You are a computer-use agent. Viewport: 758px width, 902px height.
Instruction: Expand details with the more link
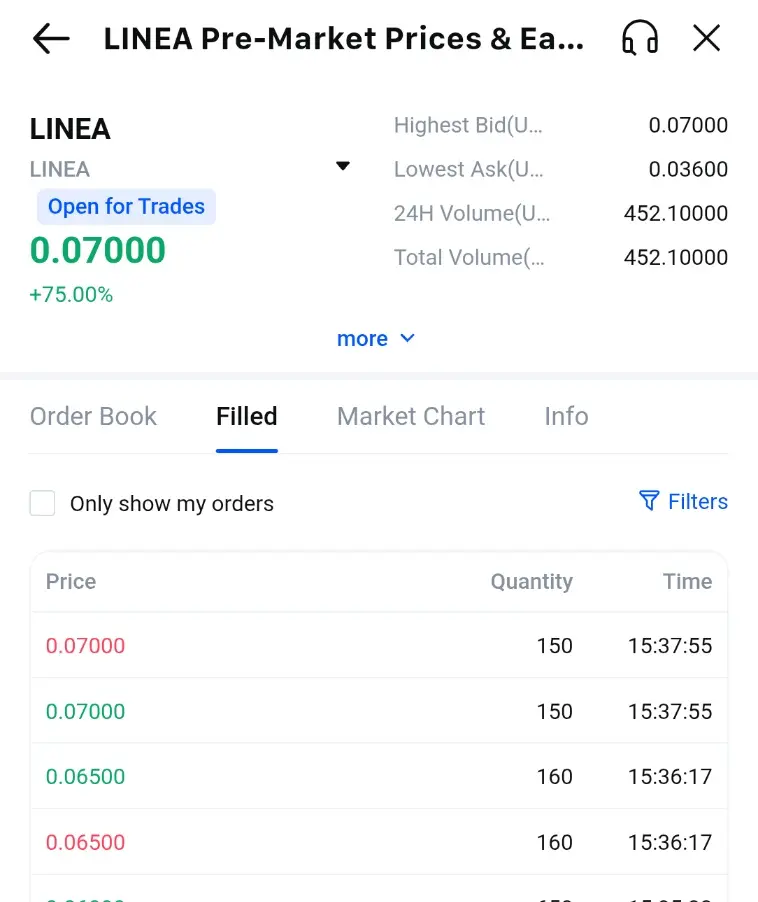point(362,339)
